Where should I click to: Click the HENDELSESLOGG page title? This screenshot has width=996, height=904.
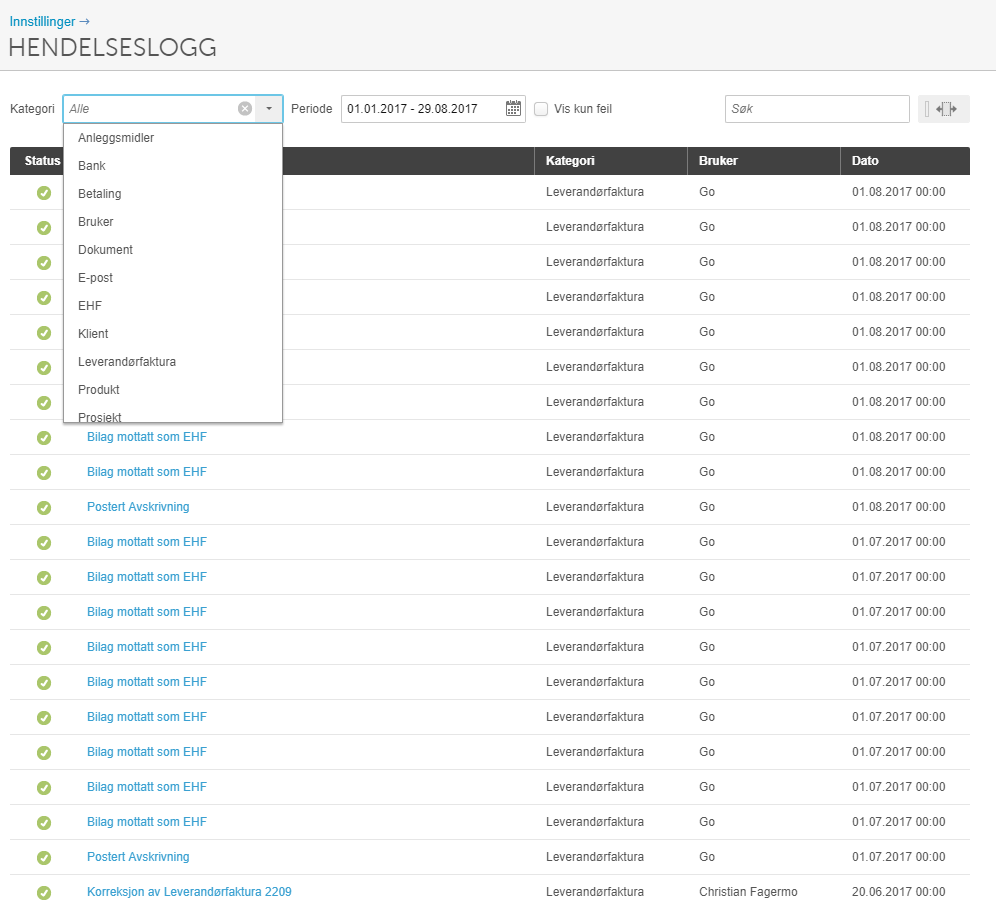(x=112, y=48)
